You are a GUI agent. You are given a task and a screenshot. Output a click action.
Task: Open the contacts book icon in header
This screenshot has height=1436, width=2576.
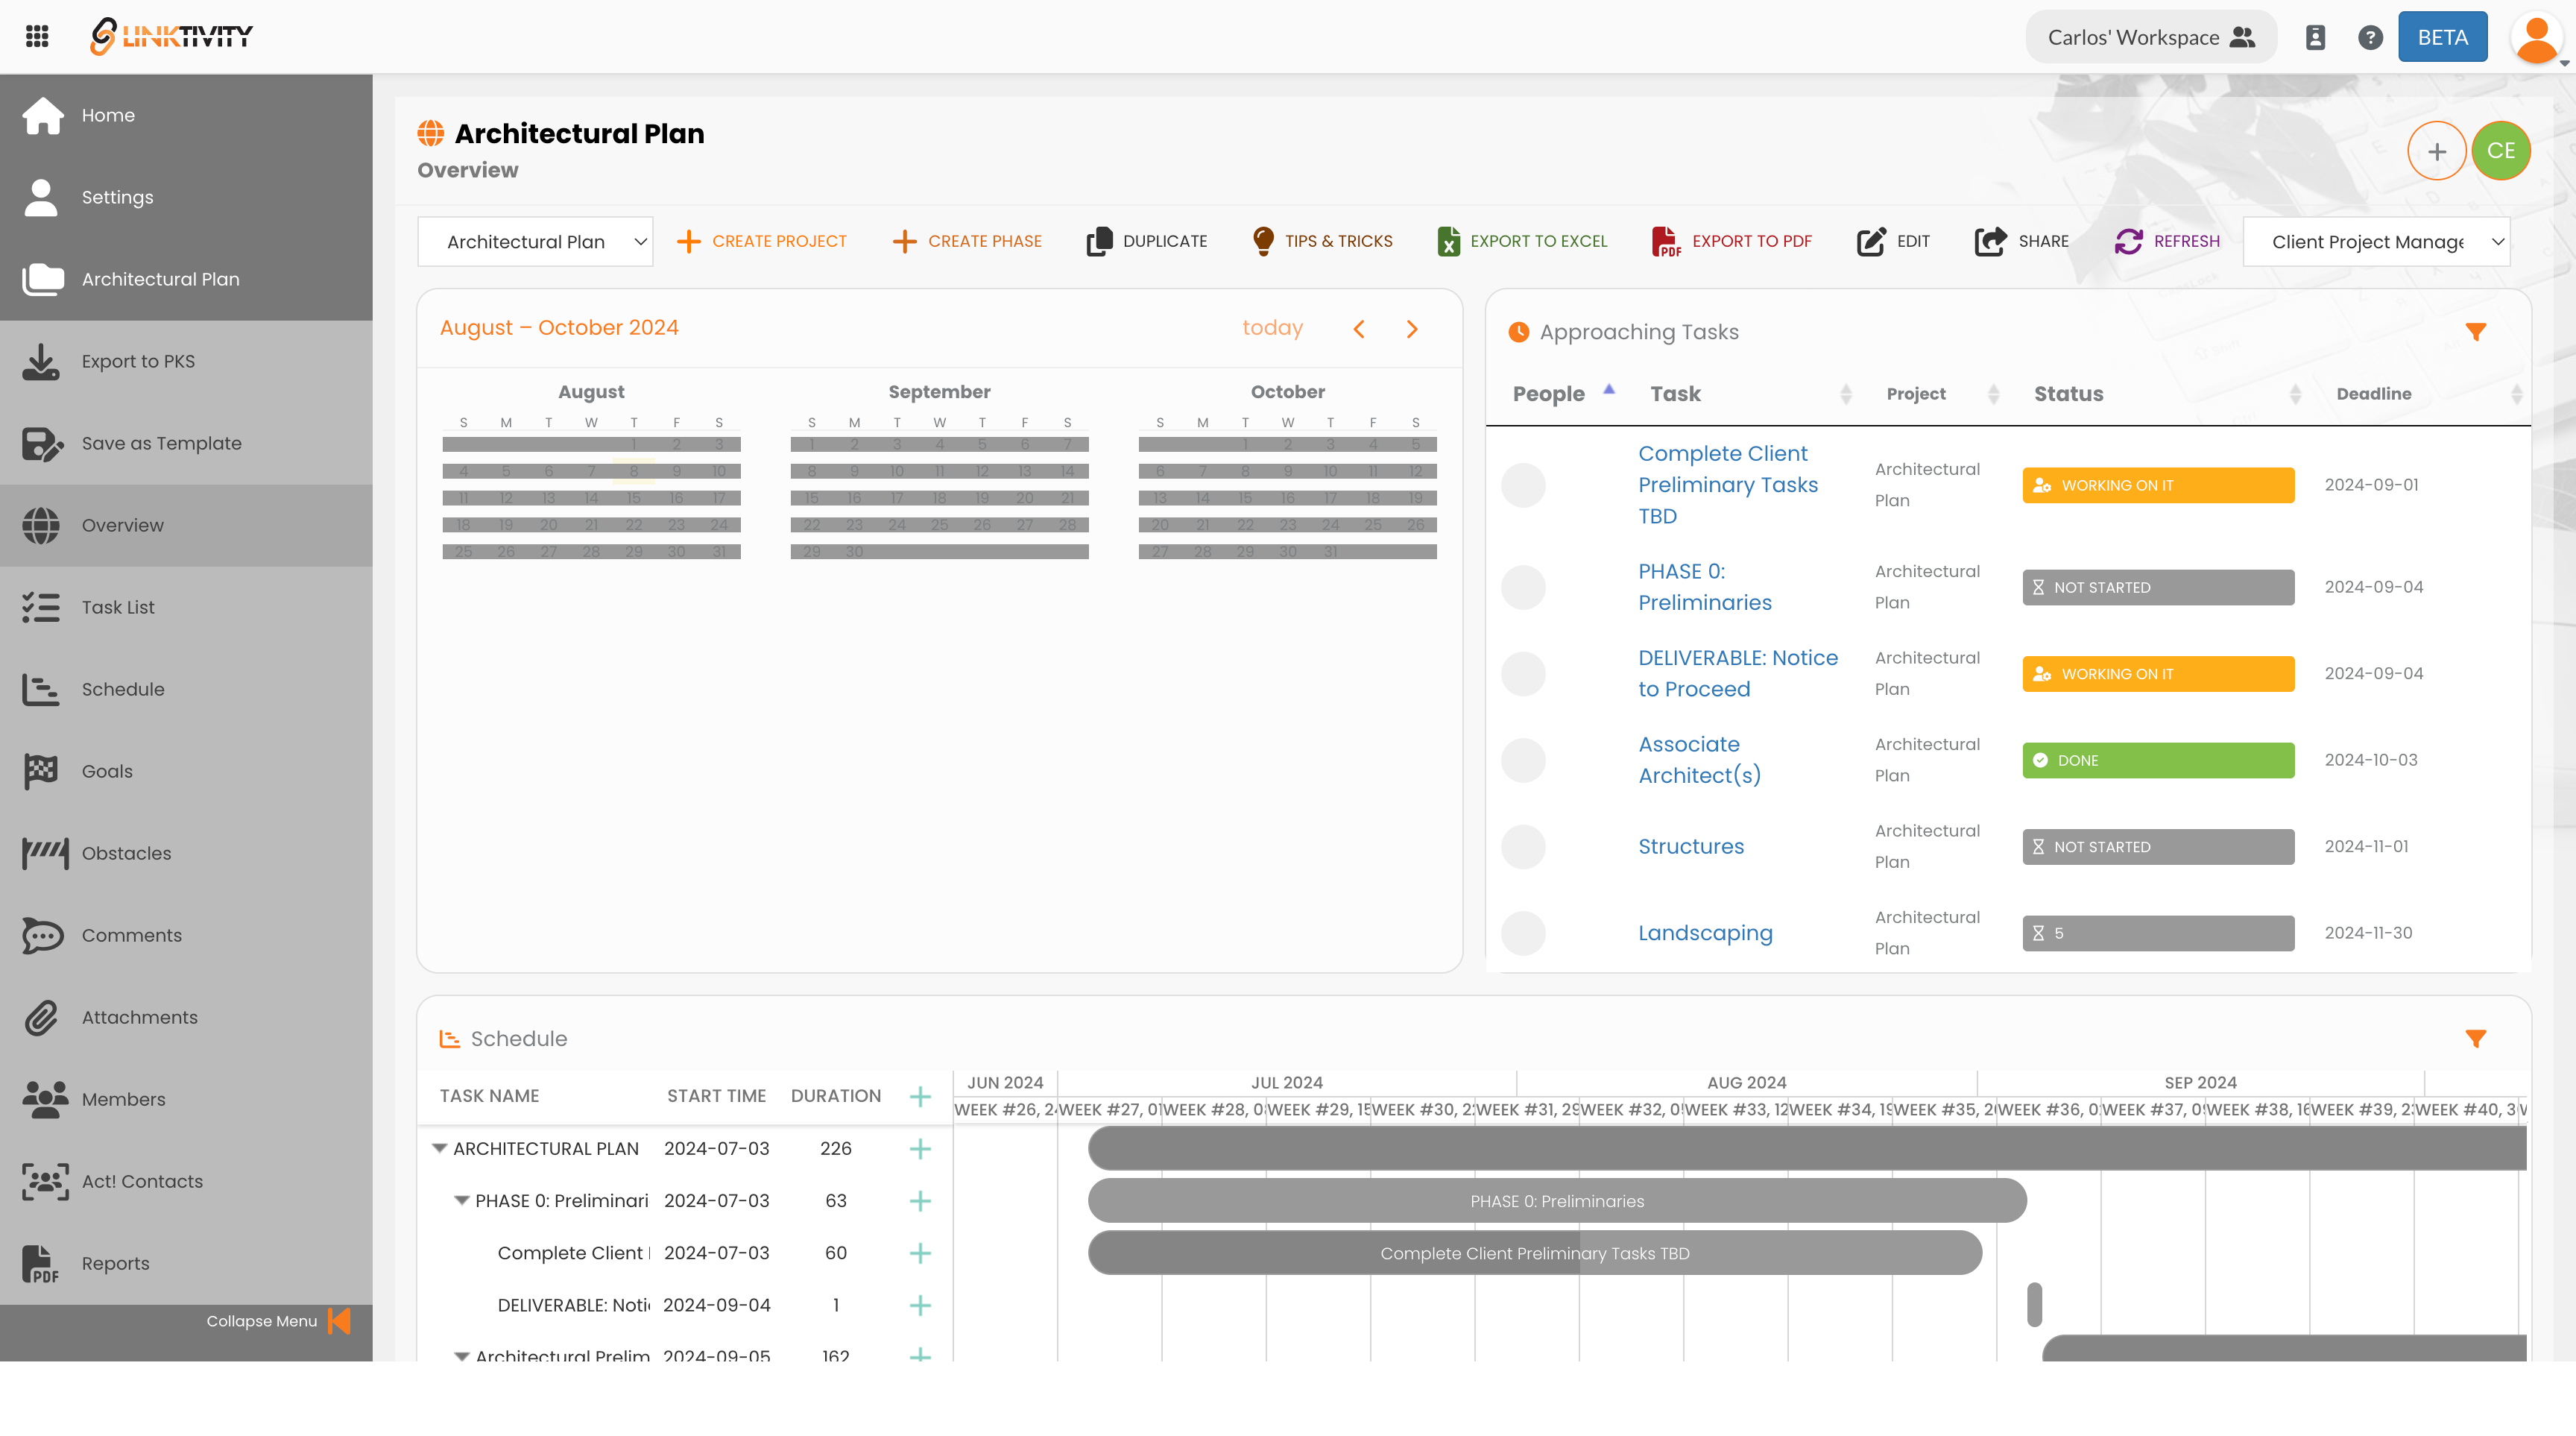(x=2315, y=37)
